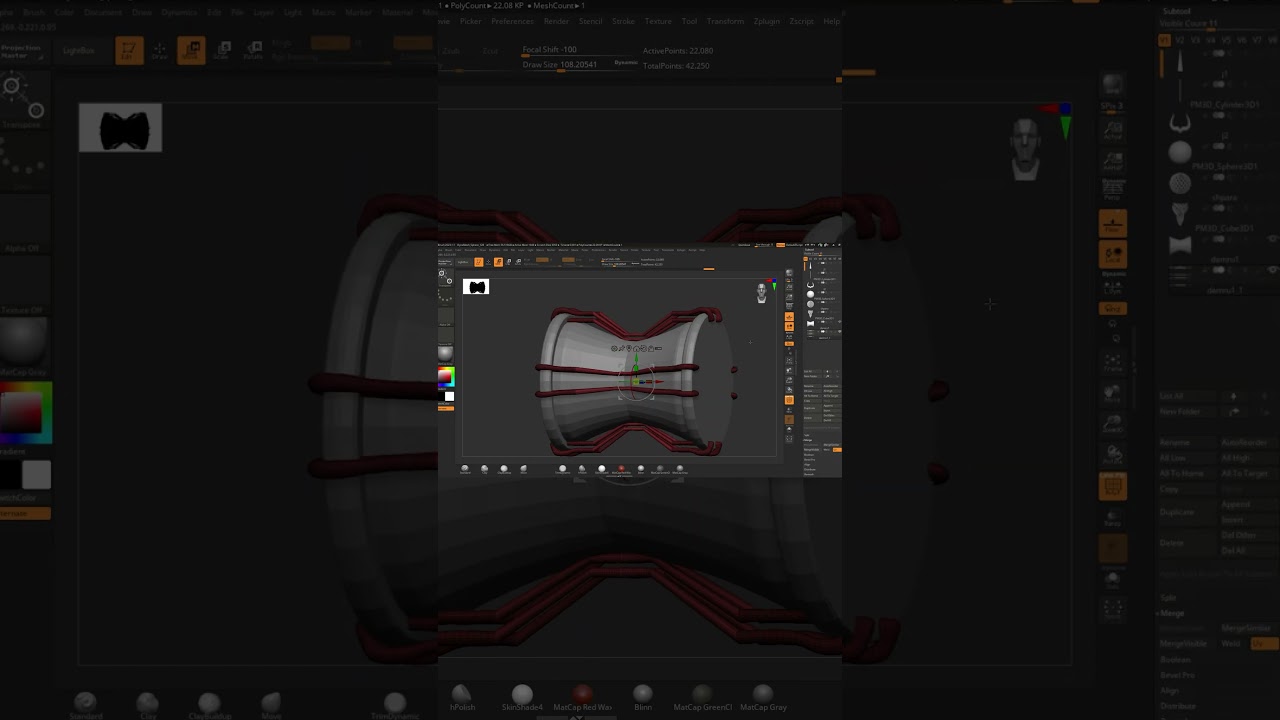Choose the ClayBuildup brush

click(209, 705)
